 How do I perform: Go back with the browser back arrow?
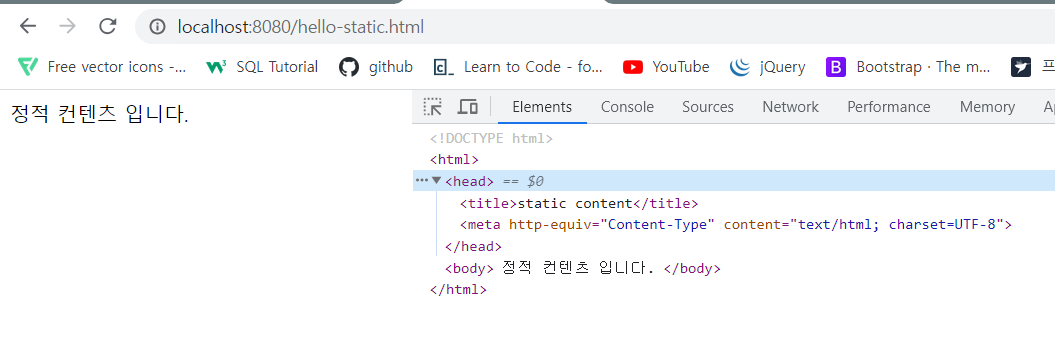[x=28, y=26]
